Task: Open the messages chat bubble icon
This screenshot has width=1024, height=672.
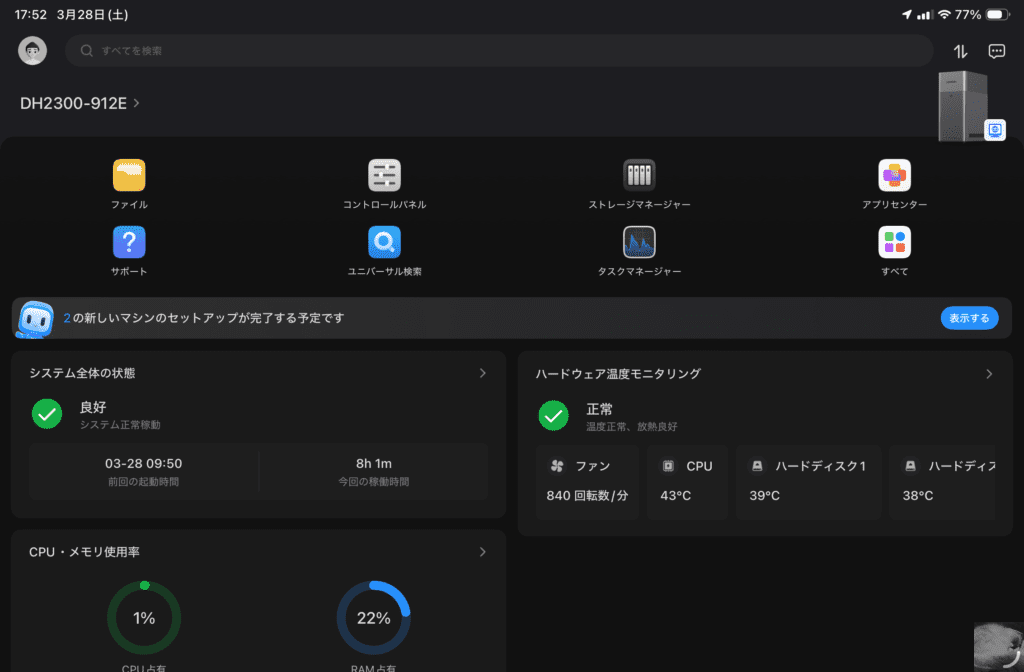Action: (x=996, y=51)
